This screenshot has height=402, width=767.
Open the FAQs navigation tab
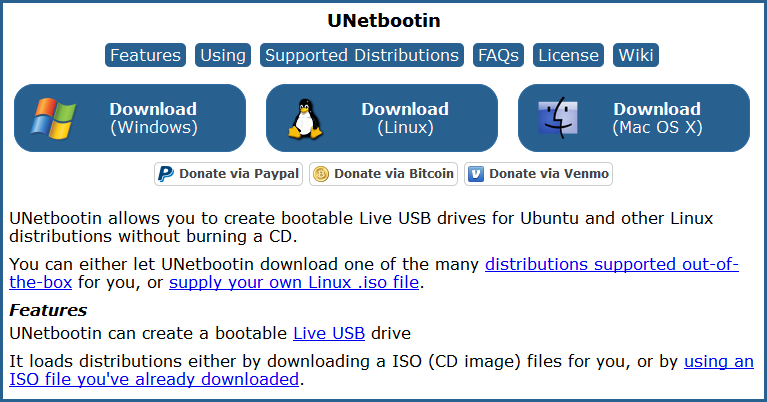click(498, 55)
